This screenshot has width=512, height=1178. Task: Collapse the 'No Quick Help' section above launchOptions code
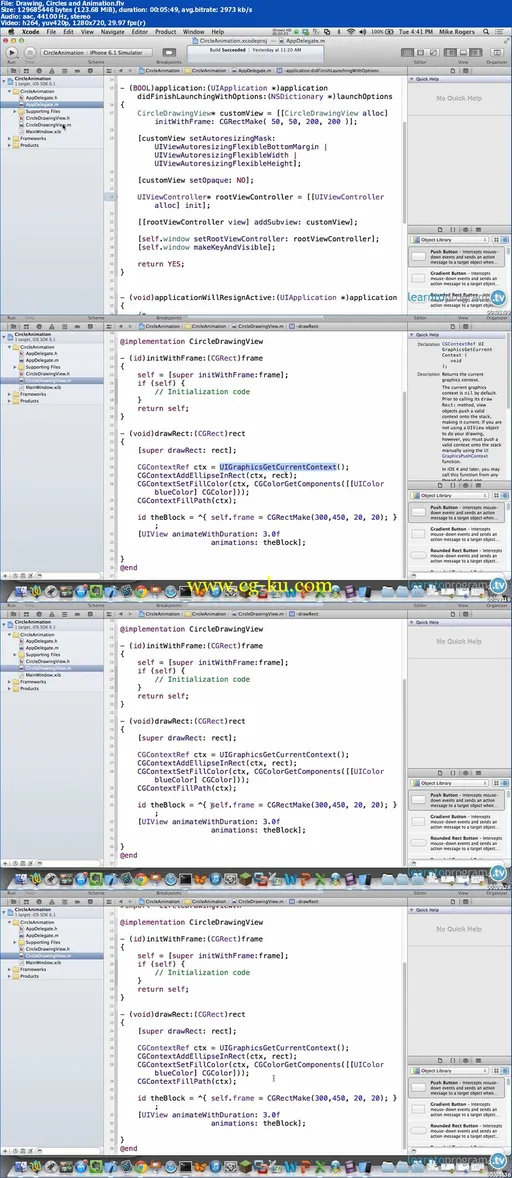[412, 79]
